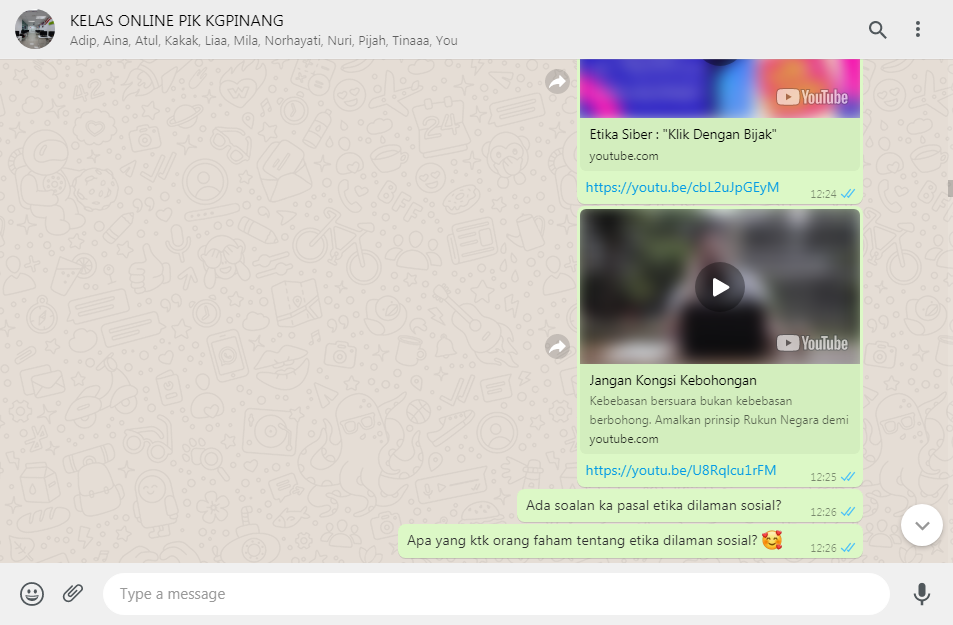
Task: Click the paperclip attach icon
Action: (x=73, y=594)
